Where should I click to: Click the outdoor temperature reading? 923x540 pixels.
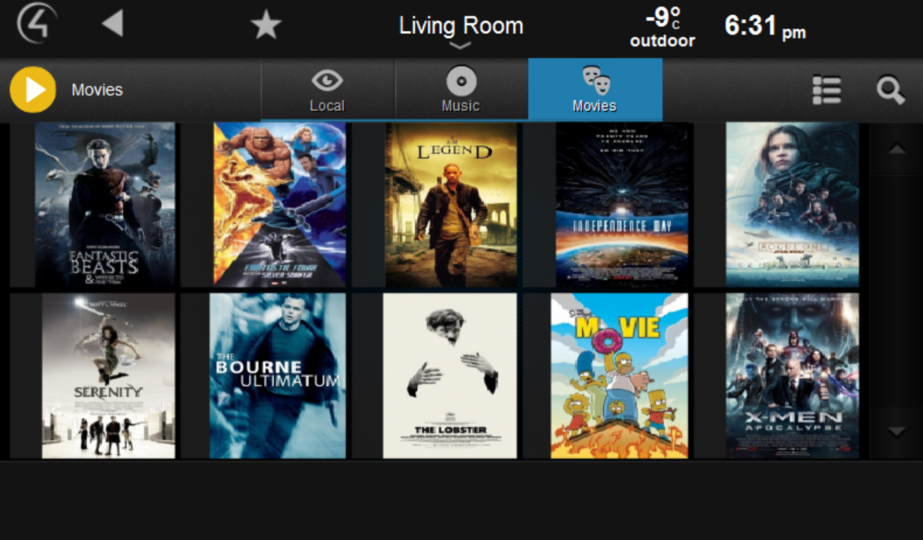coord(662,27)
